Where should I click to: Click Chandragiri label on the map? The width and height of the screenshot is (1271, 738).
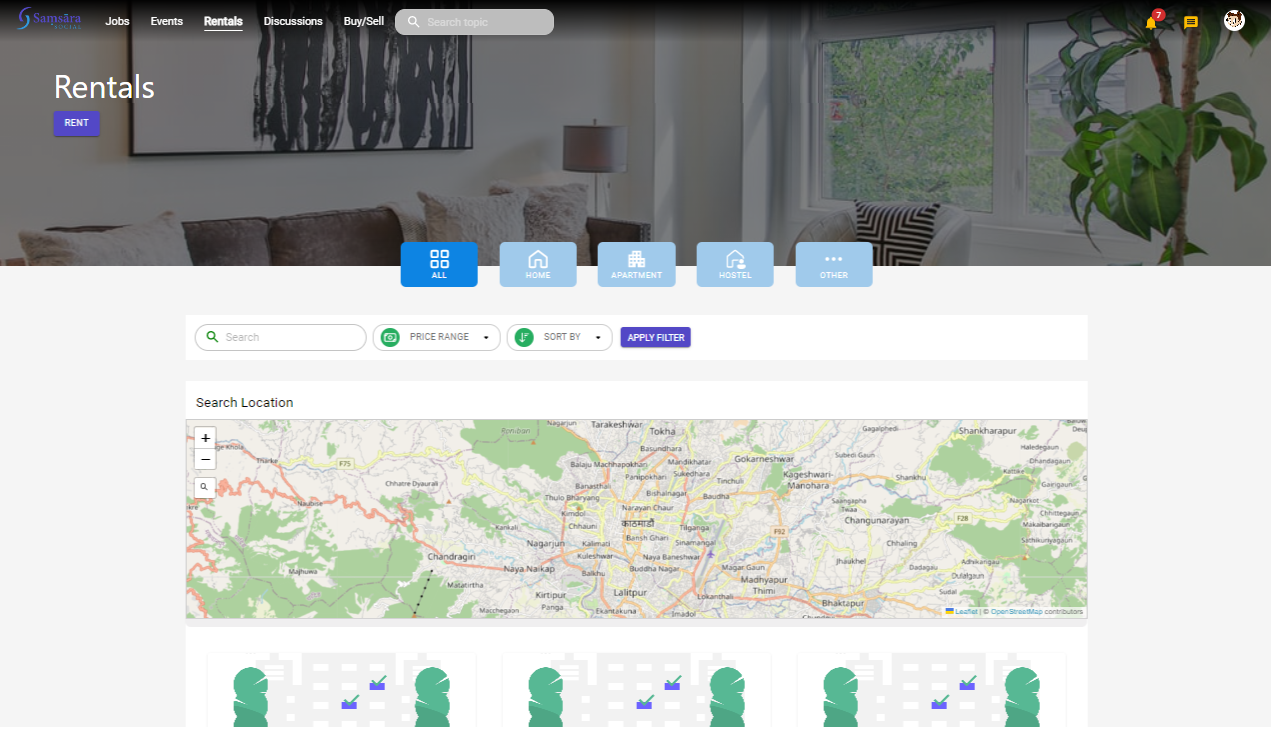pyautogui.click(x=451, y=555)
